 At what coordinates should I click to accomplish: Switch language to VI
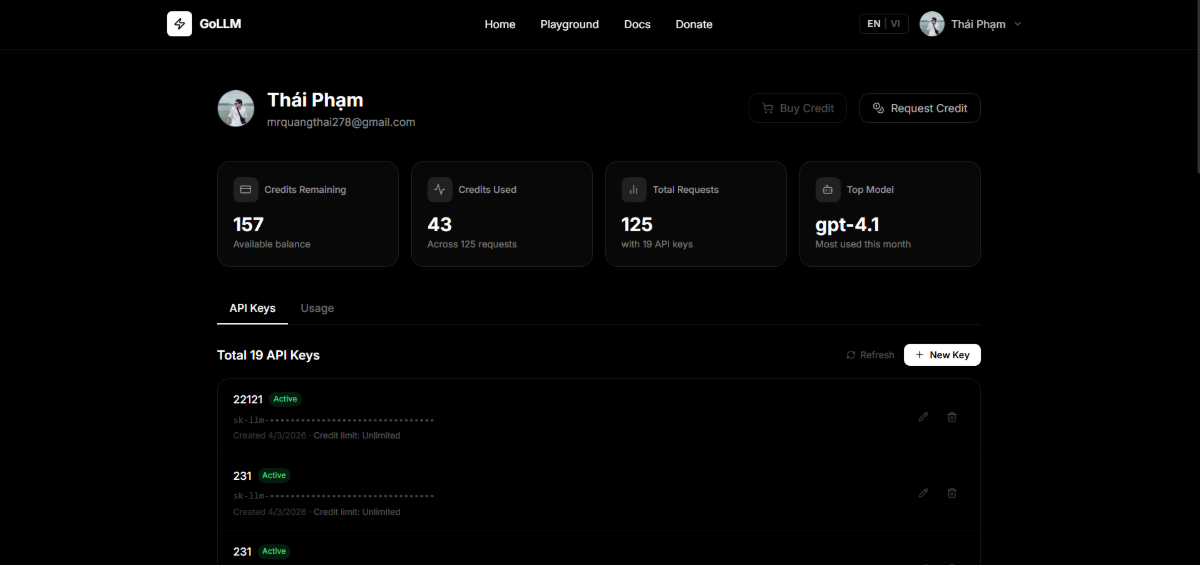click(x=896, y=24)
